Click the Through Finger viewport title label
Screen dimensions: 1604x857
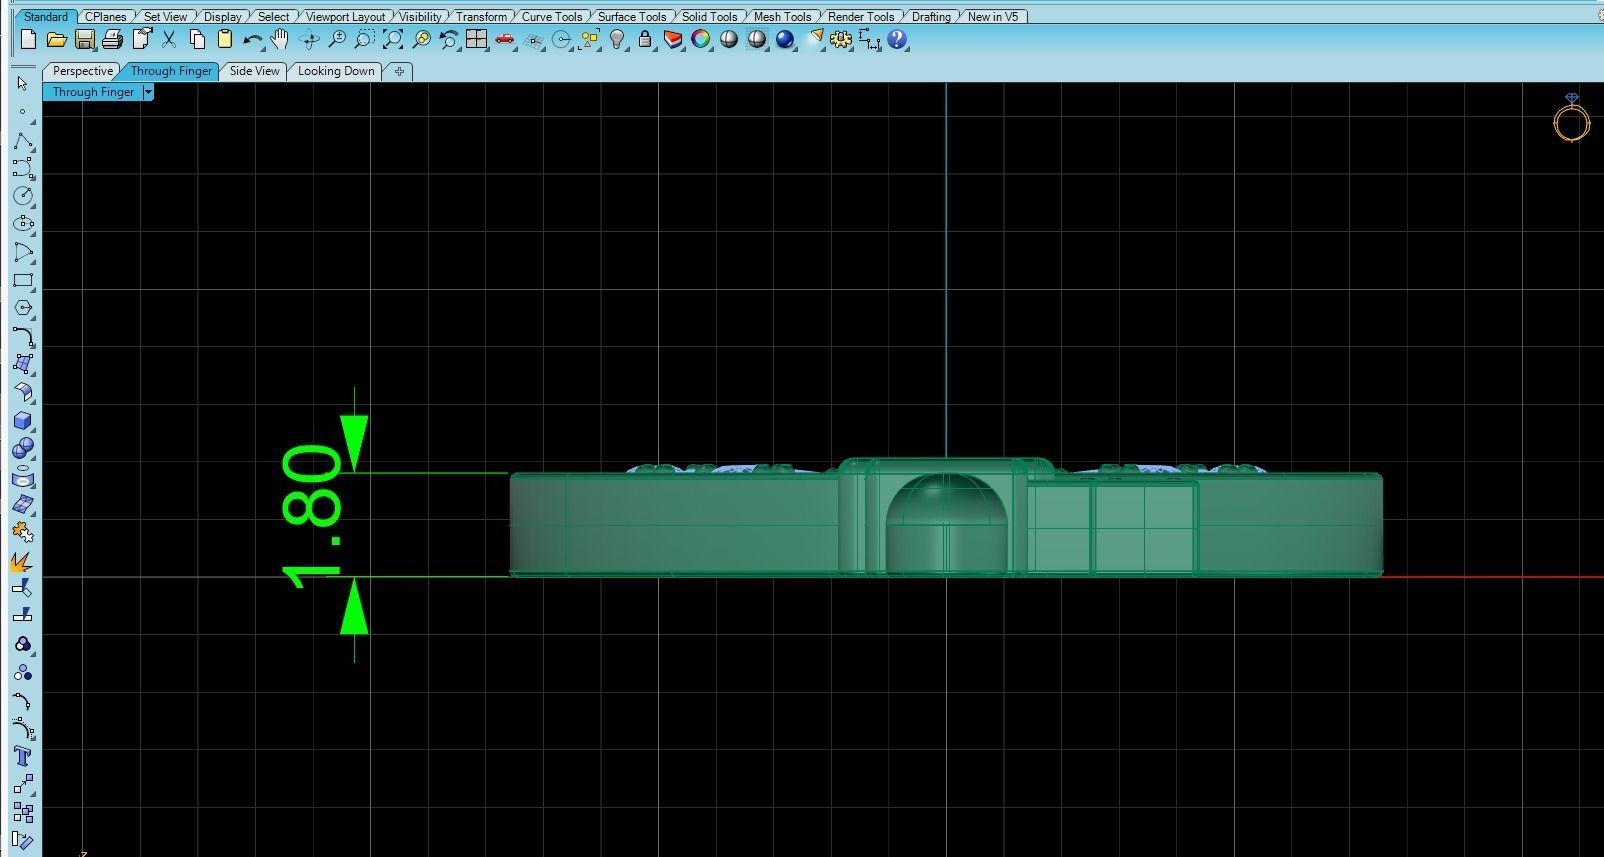pyautogui.click(x=93, y=92)
